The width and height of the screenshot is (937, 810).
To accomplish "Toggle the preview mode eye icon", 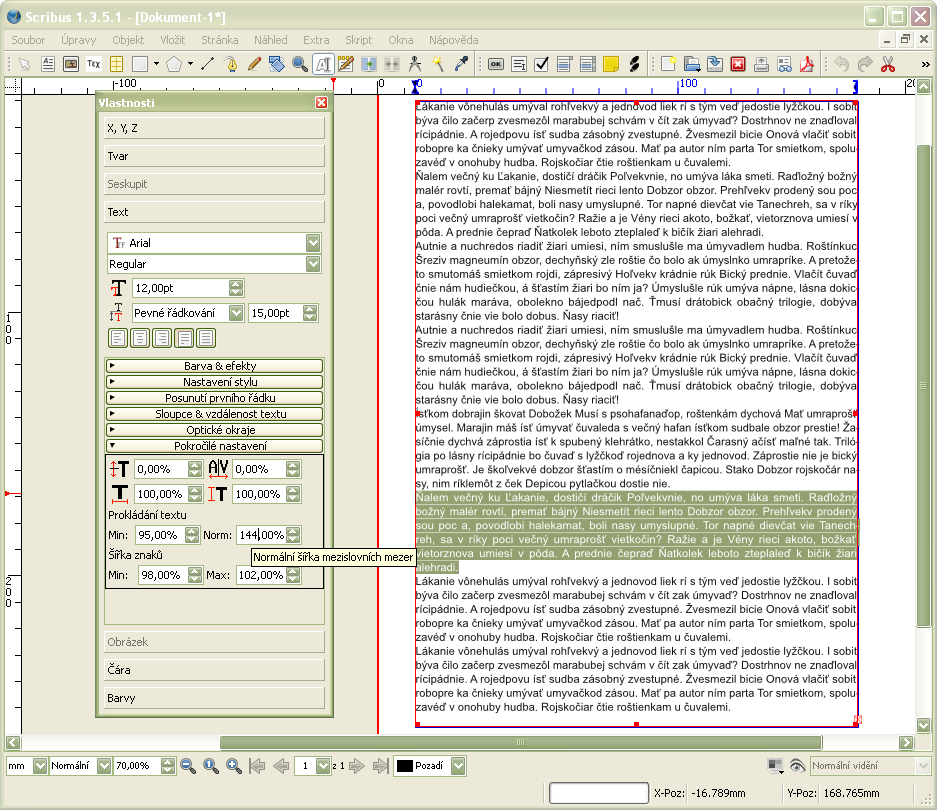I will pos(797,766).
